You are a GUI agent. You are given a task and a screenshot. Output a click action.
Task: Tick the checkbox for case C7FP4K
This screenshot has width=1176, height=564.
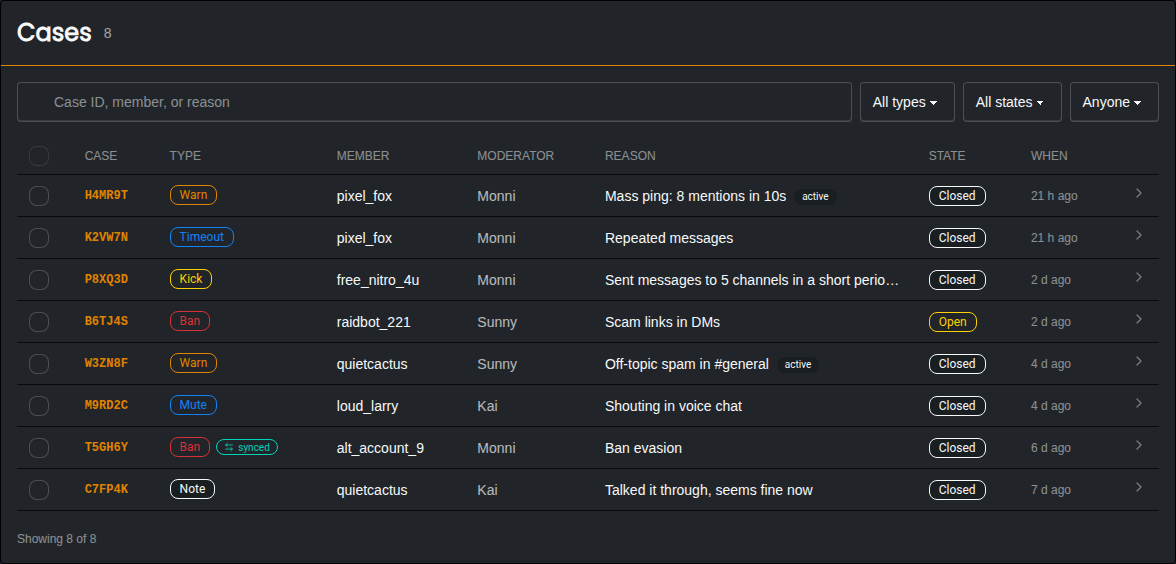(x=39, y=490)
